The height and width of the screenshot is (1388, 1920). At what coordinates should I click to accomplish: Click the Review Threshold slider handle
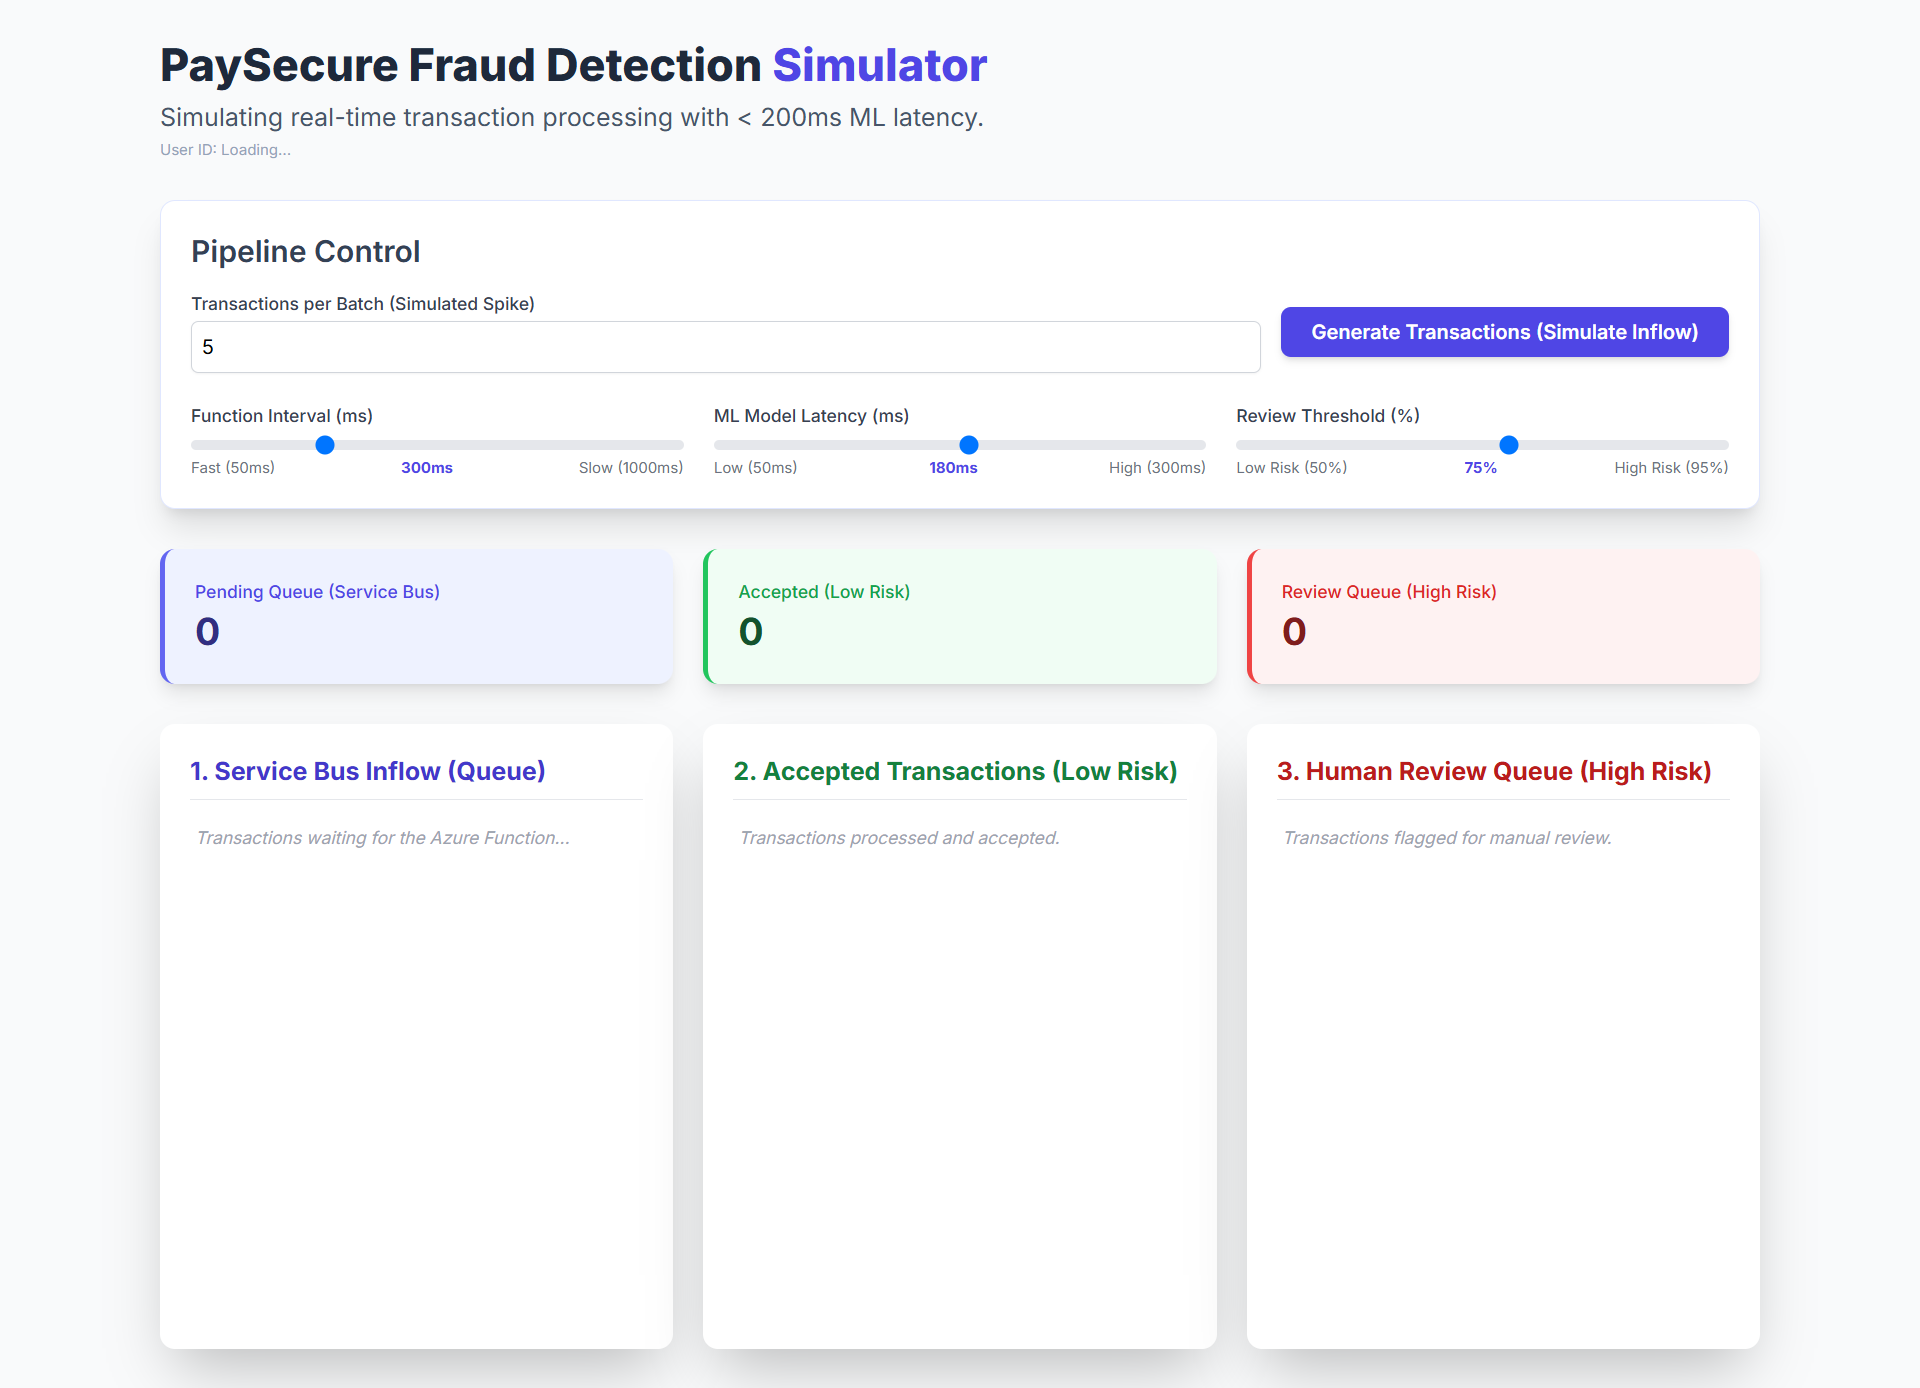[1508, 445]
